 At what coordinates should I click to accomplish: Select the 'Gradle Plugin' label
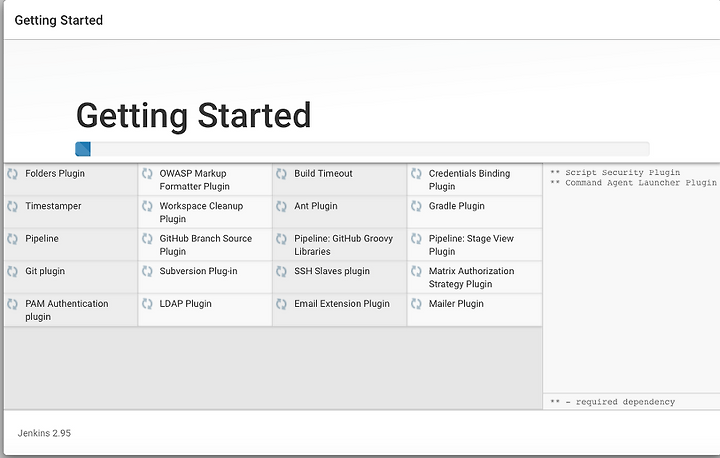pyautogui.click(x=456, y=206)
